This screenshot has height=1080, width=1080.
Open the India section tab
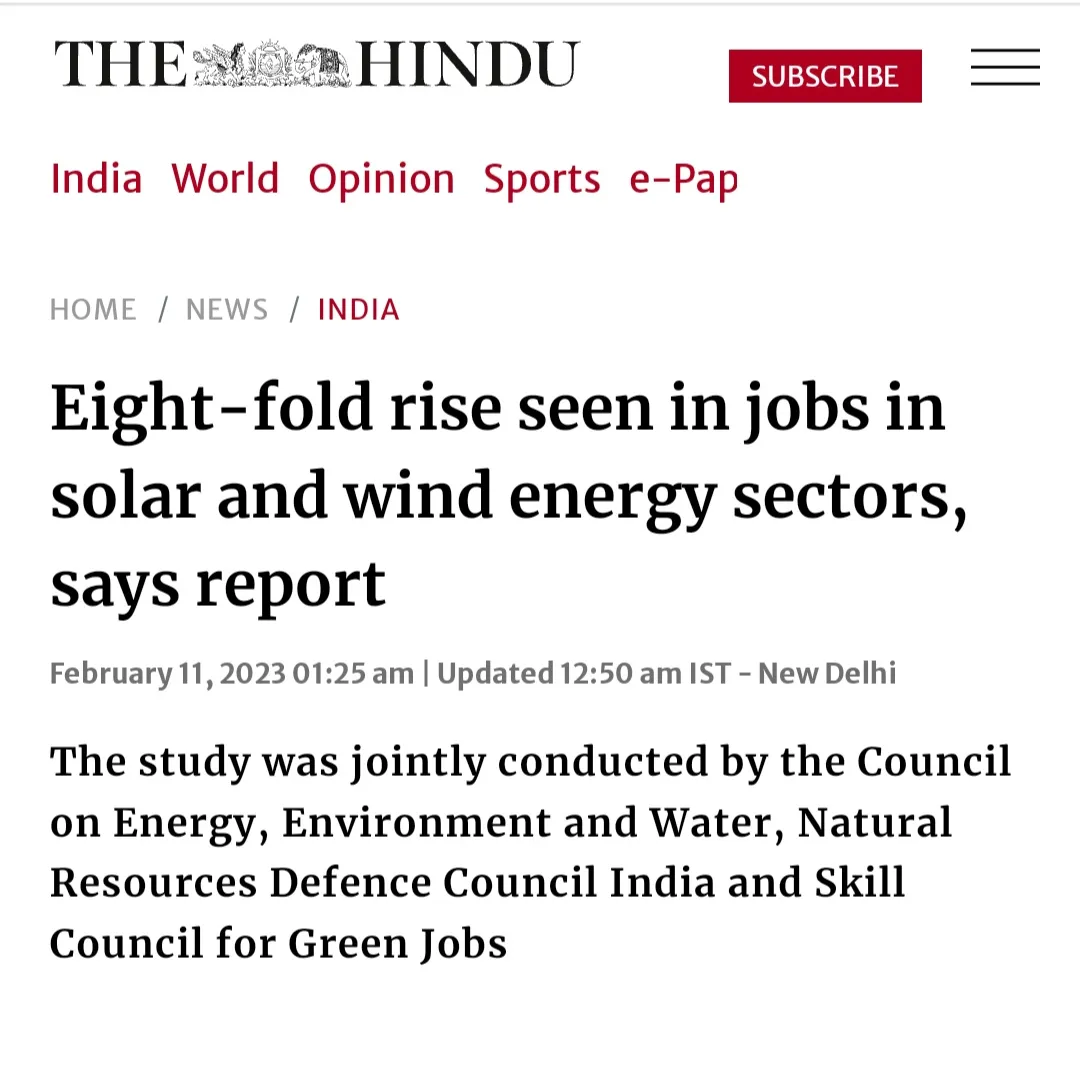click(x=96, y=179)
